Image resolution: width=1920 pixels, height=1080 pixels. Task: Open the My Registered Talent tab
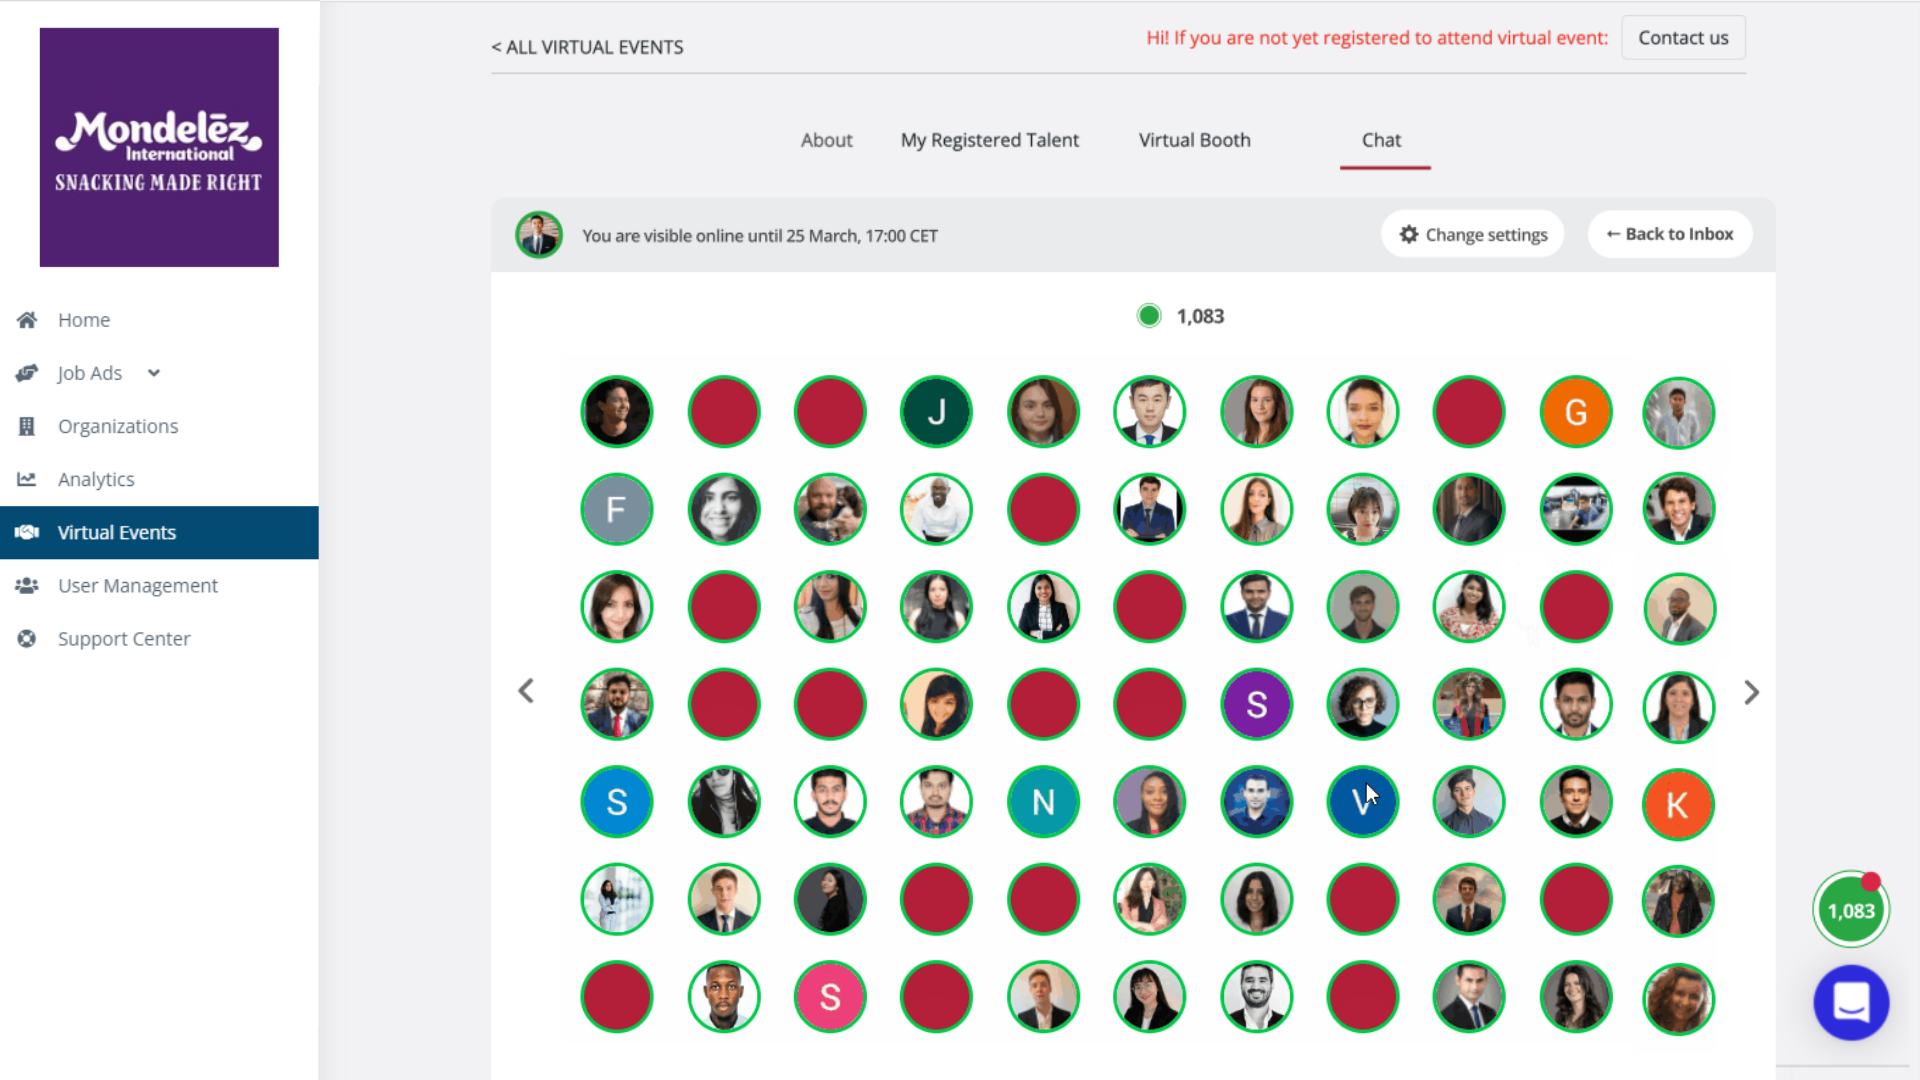pyautogui.click(x=989, y=140)
